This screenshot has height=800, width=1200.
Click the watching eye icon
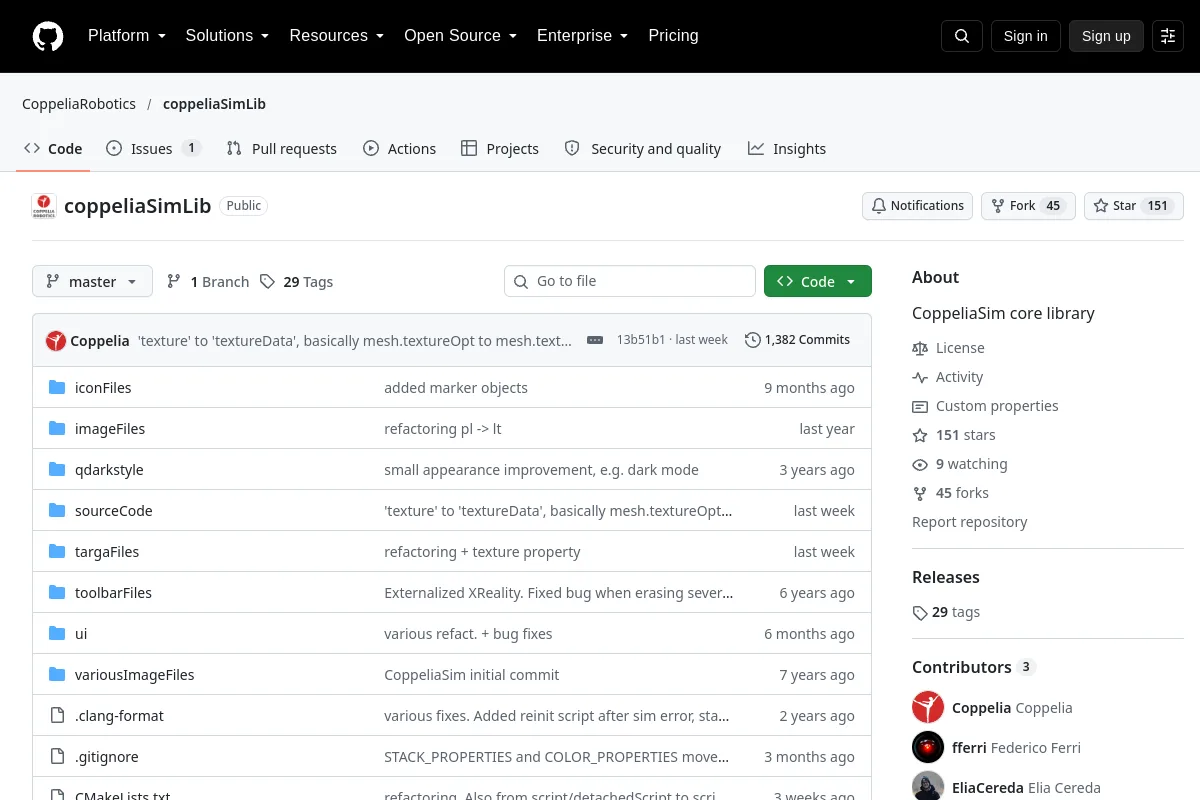point(920,464)
